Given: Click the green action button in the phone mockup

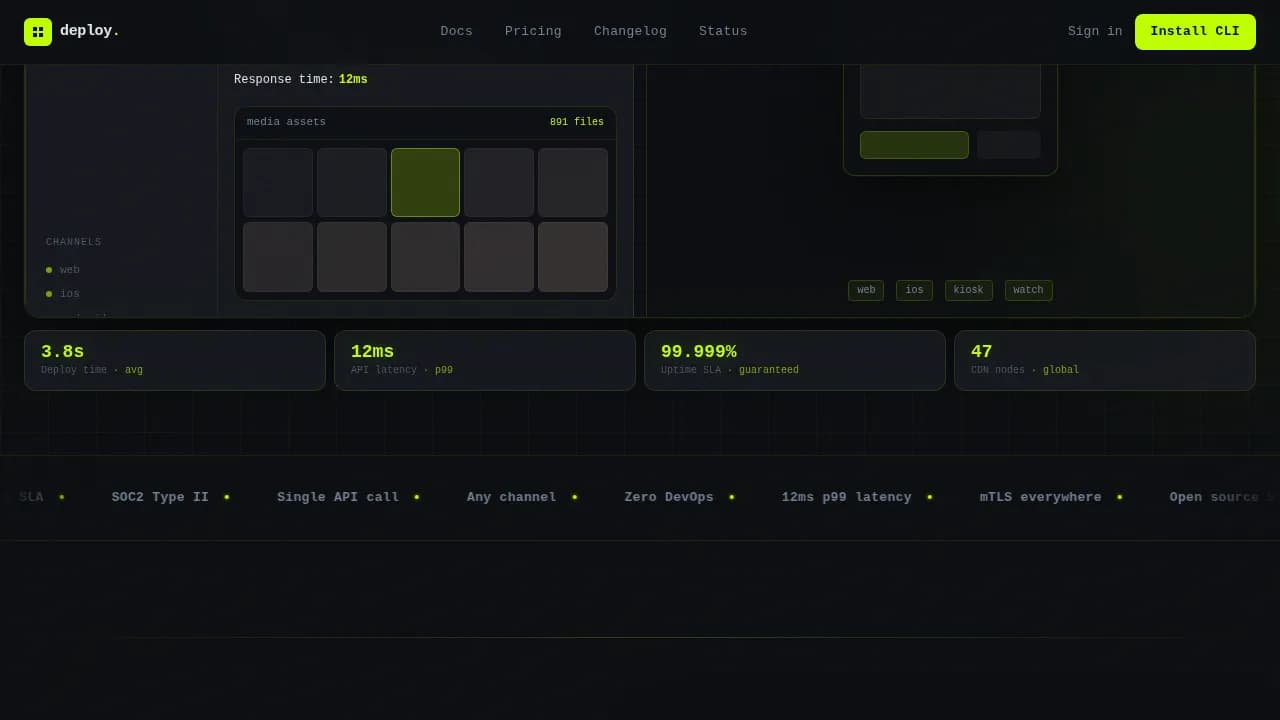Looking at the screenshot, I should (x=913, y=145).
